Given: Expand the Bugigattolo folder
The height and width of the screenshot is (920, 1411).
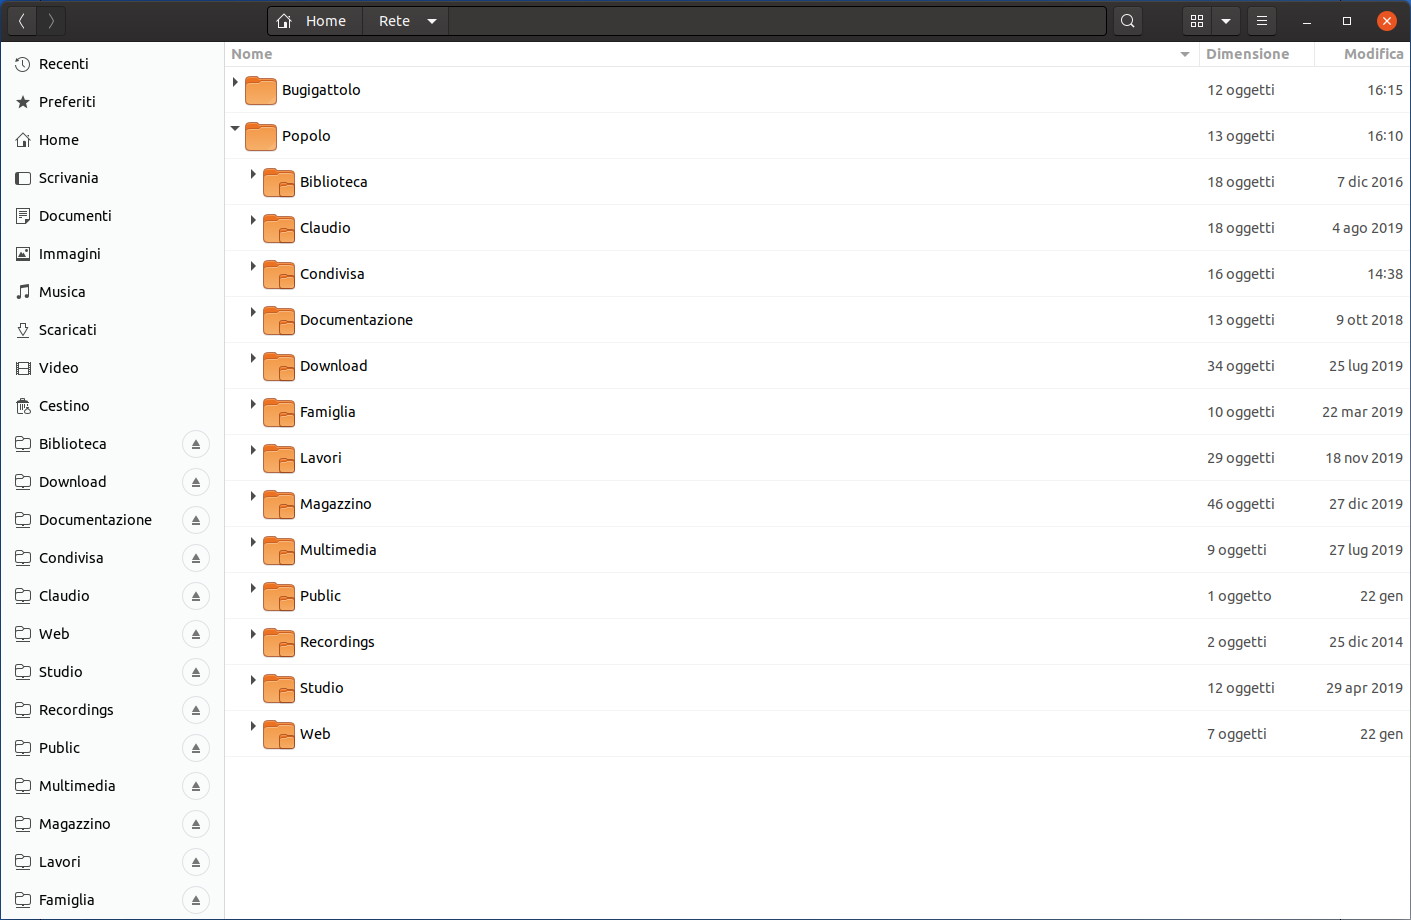Looking at the screenshot, I should 235,82.
